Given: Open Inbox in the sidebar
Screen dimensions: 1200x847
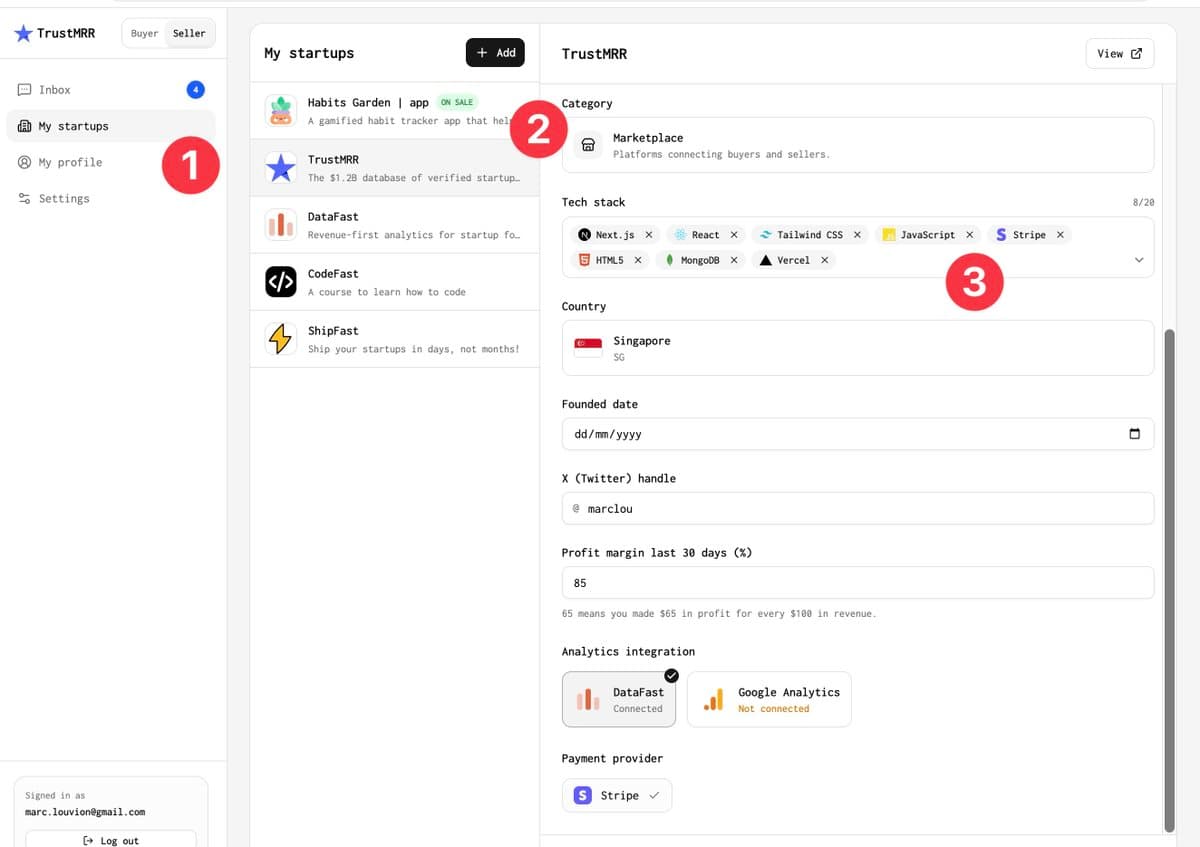Looking at the screenshot, I should (x=110, y=90).
